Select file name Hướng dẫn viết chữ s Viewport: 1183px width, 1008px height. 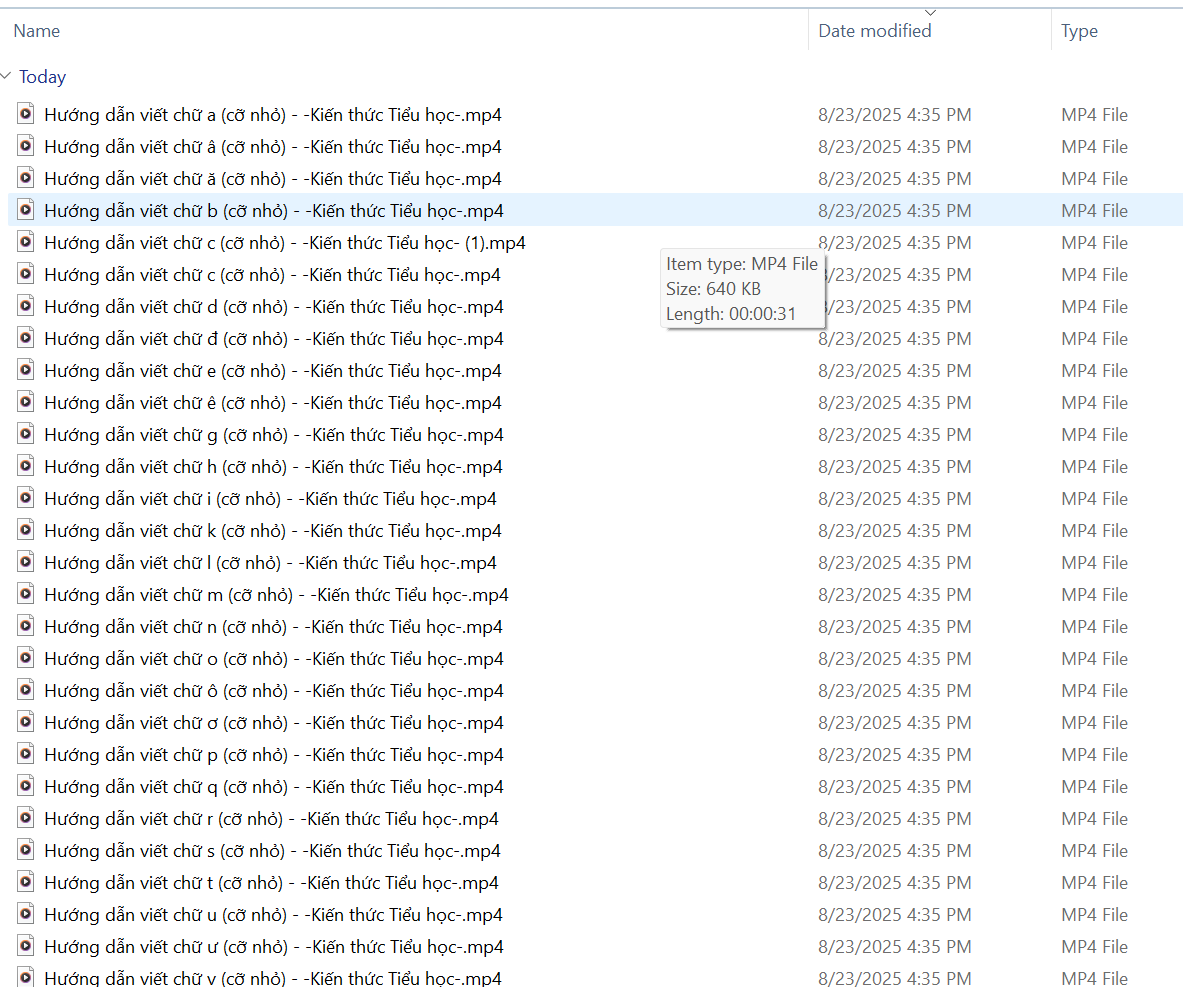click(272, 851)
